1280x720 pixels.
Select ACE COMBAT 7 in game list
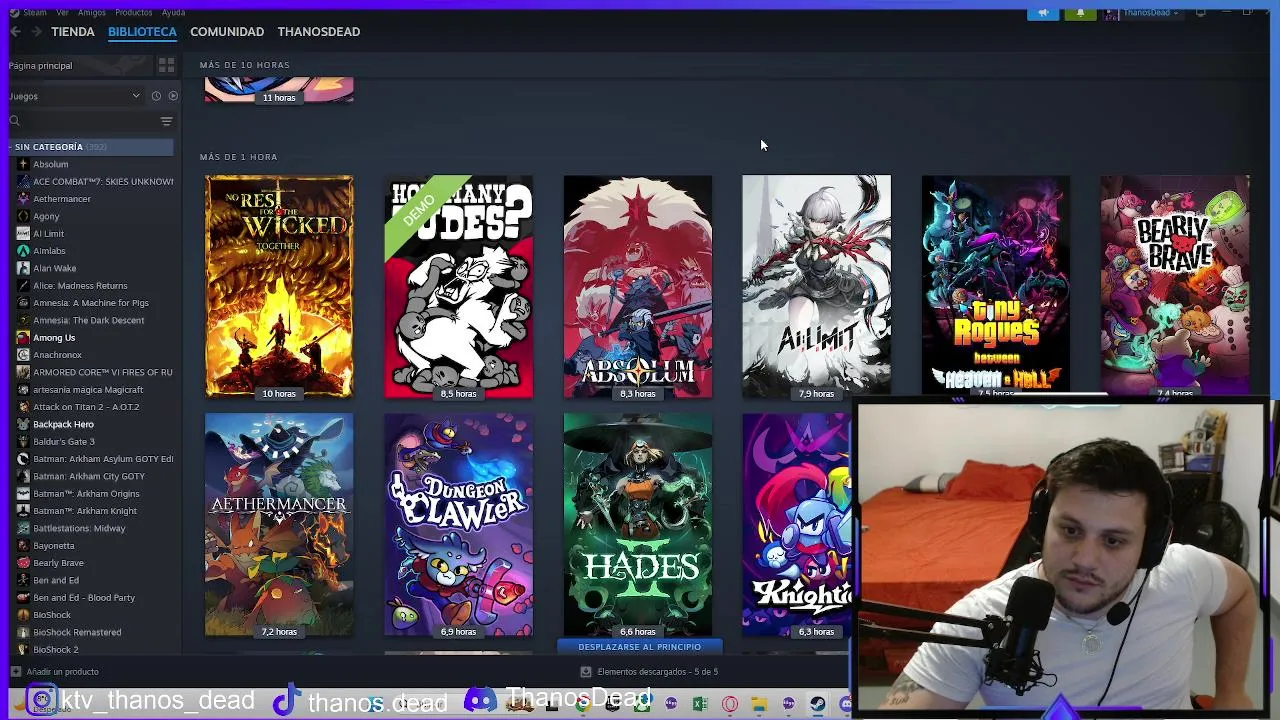click(103, 182)
